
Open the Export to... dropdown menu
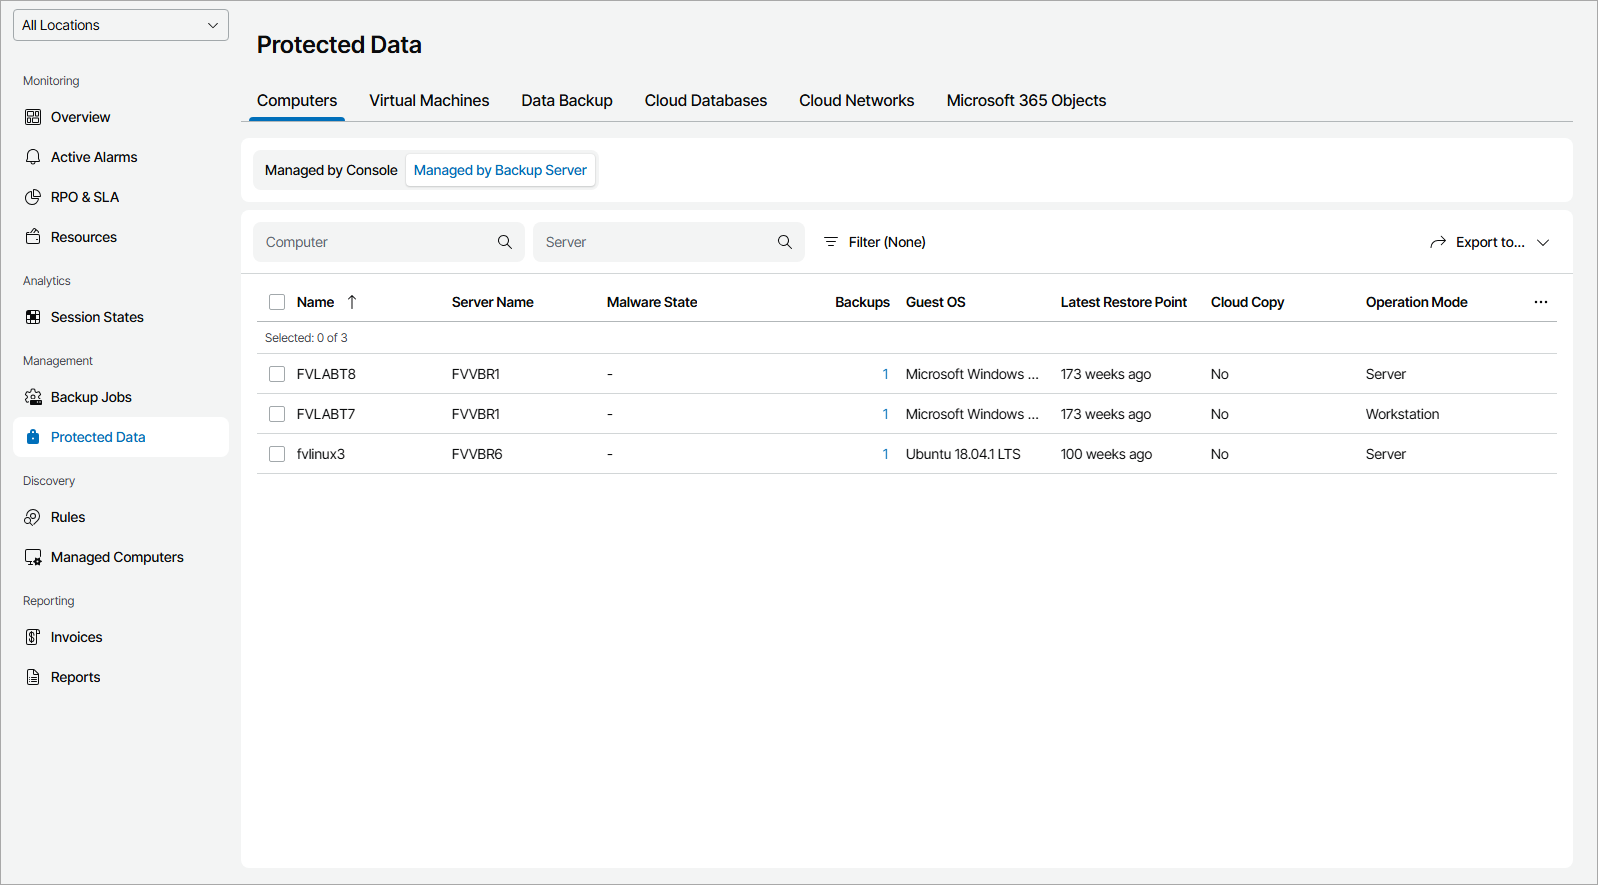point(1489,242)
